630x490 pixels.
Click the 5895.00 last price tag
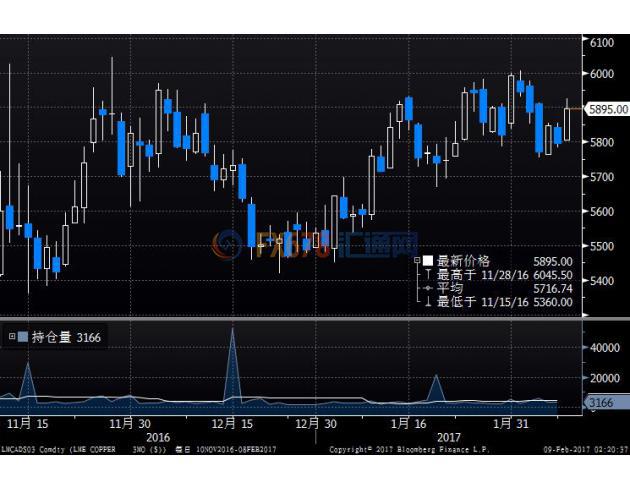(x=607, y=109)
